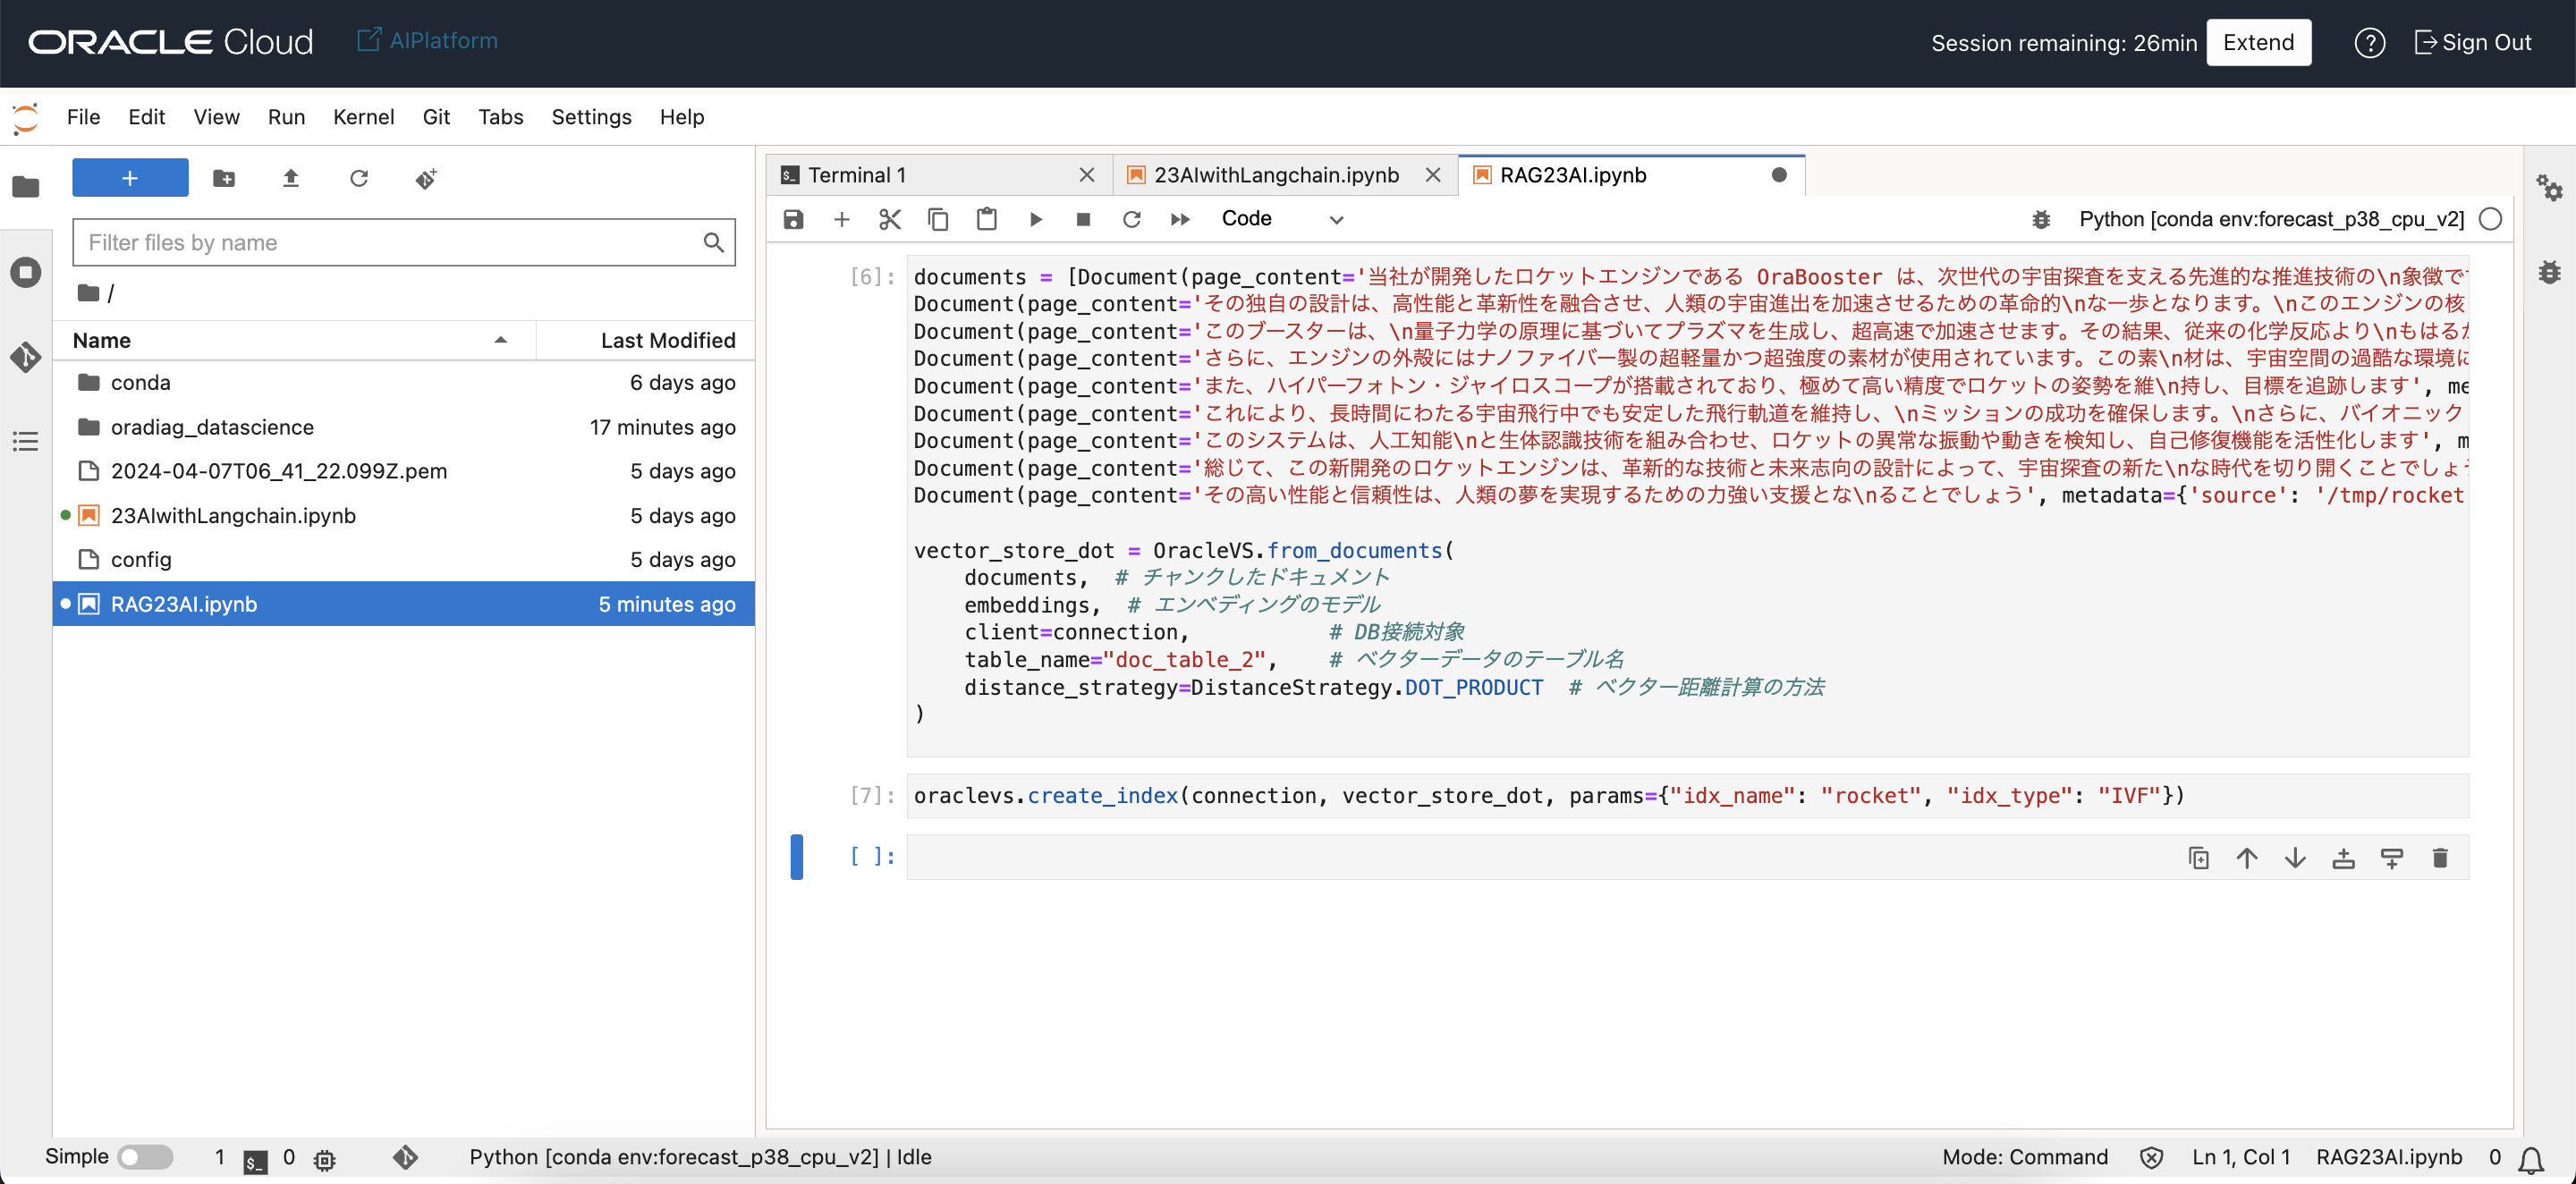Open the Kernel menu
Image resolution: width=2576 pixels, height=1184 pixels.
(363, 117)
